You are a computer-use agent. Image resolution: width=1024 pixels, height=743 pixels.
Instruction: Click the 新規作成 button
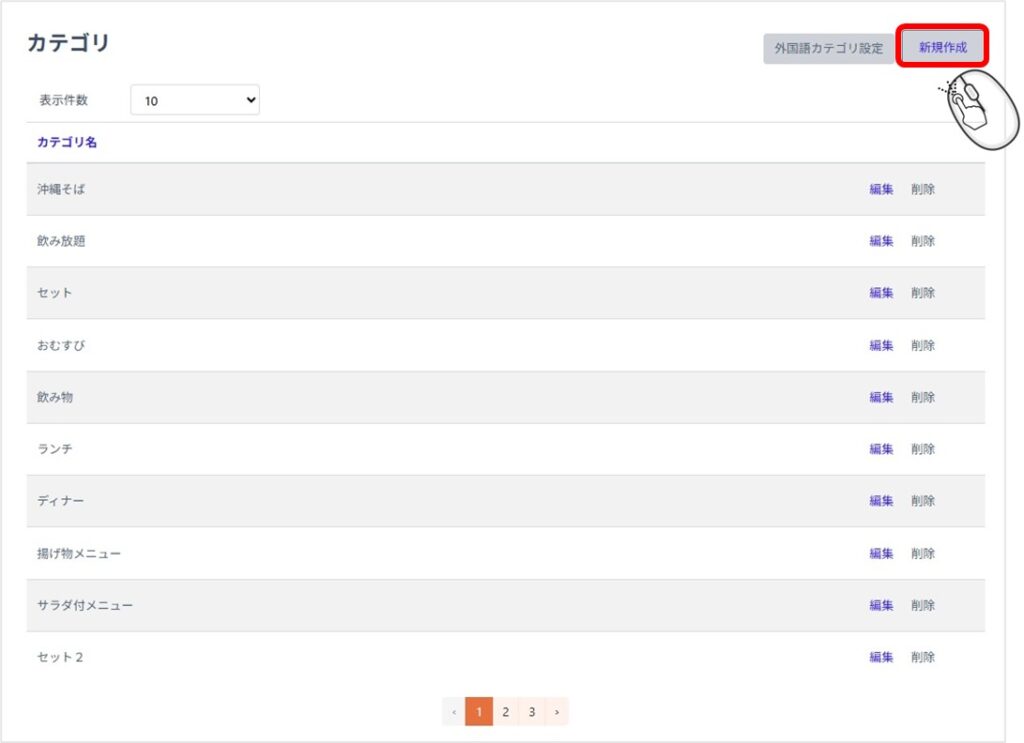[x=942, y=47]
